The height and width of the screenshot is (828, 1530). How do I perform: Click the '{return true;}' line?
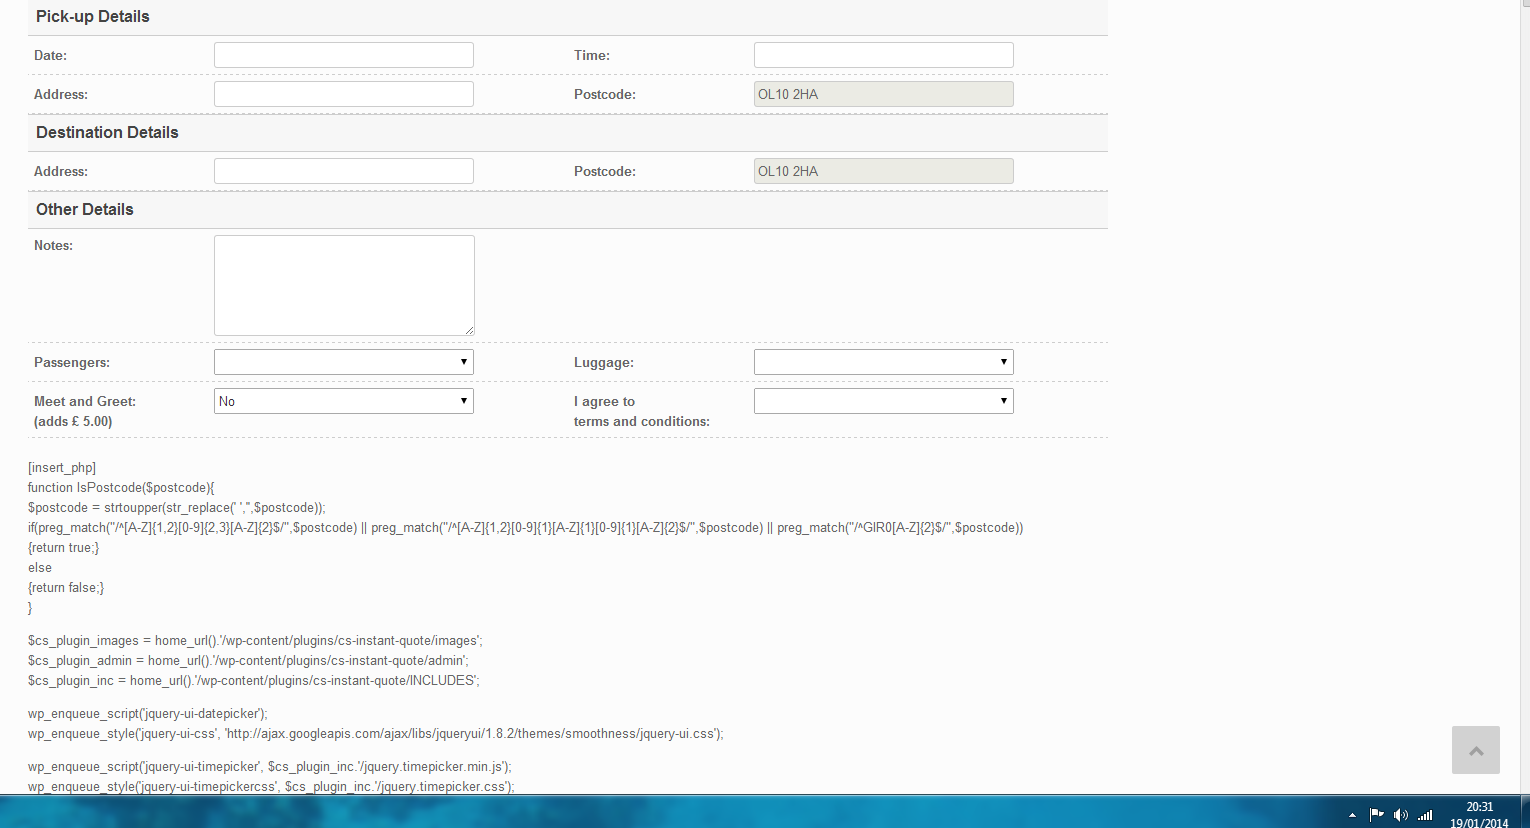[x=63, y=548]
